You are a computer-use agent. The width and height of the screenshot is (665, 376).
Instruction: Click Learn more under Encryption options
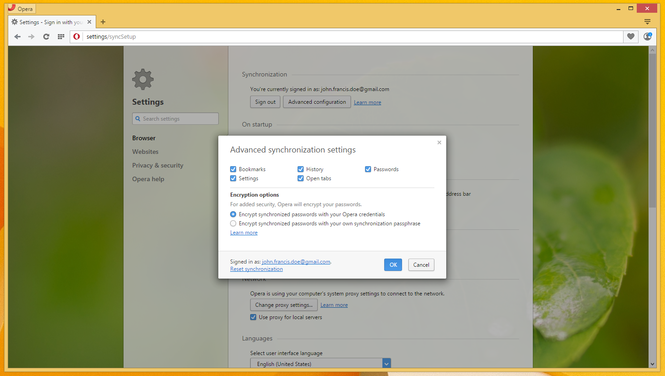coord(244,233)
